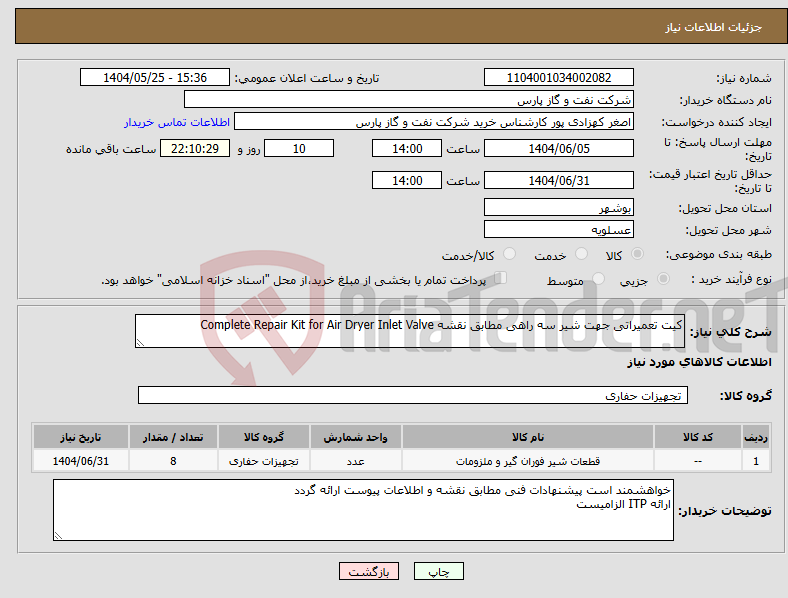Click the تعداد / مقدار column header
788x598 pixels.
[173, 437]
